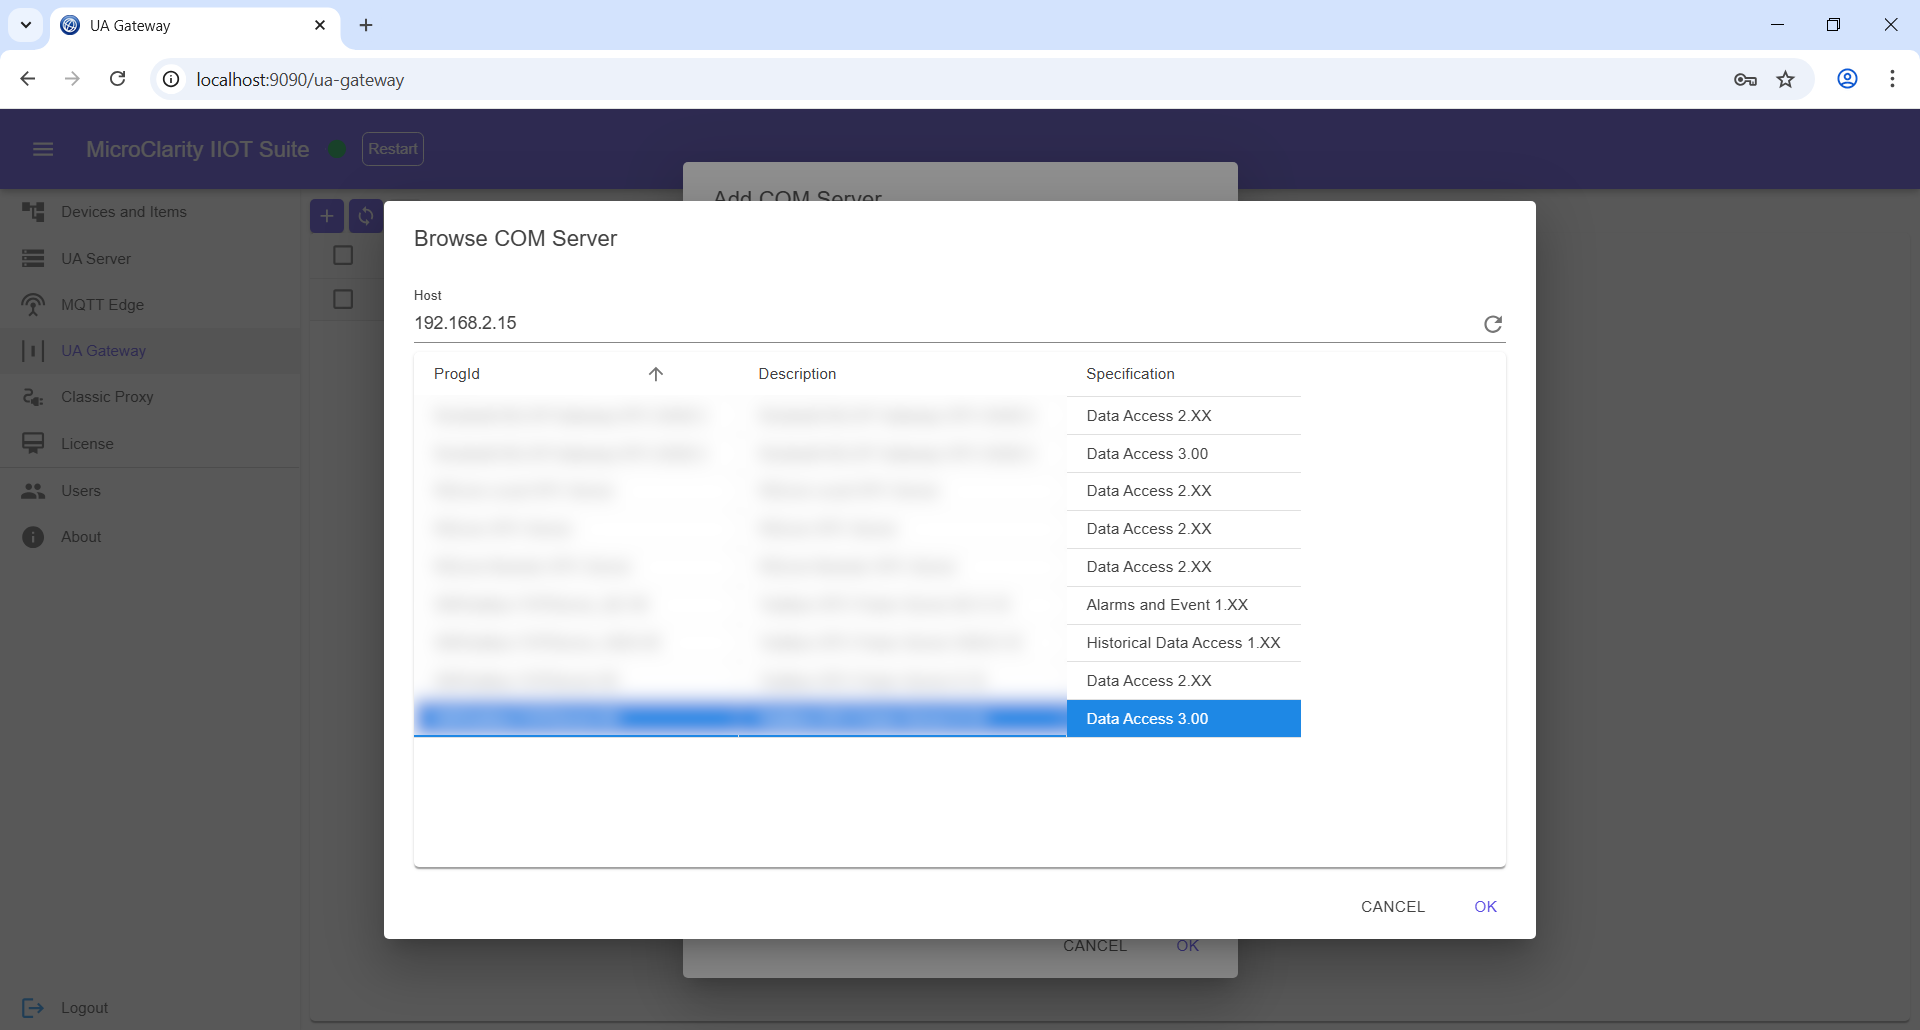
Task: Open the Users management section
Action: point(81,490)
